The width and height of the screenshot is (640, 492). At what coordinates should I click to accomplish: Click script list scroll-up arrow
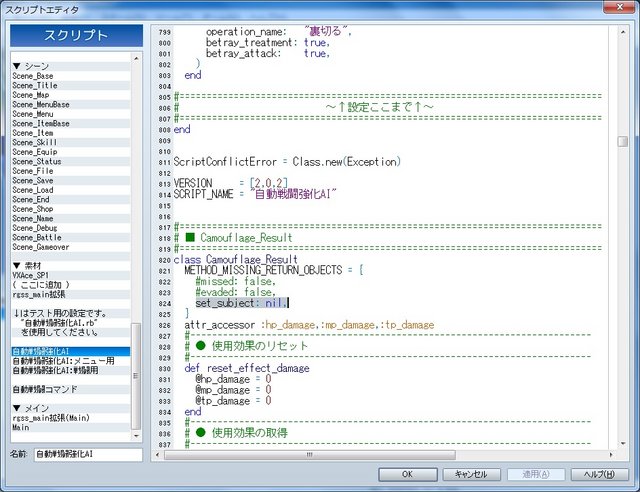(136, 58)
